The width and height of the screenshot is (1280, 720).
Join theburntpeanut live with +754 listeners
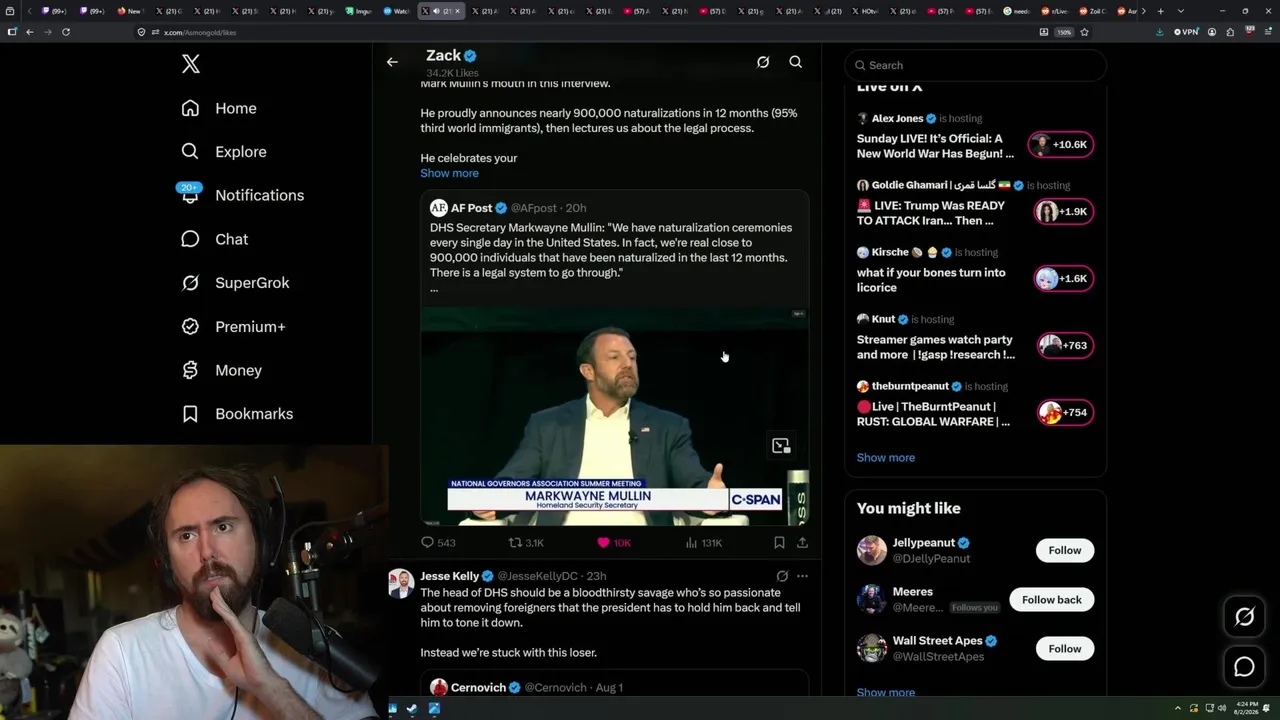1064,413
